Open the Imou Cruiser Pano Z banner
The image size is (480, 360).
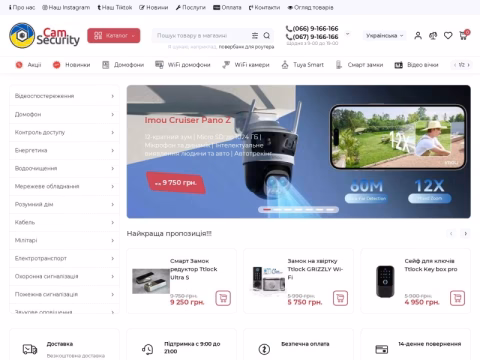point(299,152)
